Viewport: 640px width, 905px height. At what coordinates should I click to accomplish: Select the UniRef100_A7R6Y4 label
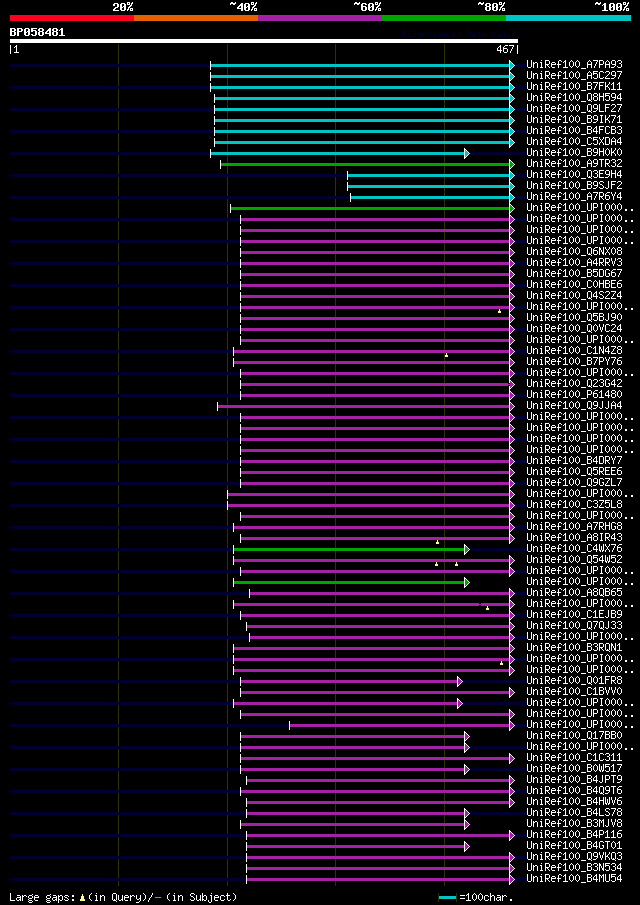point(574,196)
